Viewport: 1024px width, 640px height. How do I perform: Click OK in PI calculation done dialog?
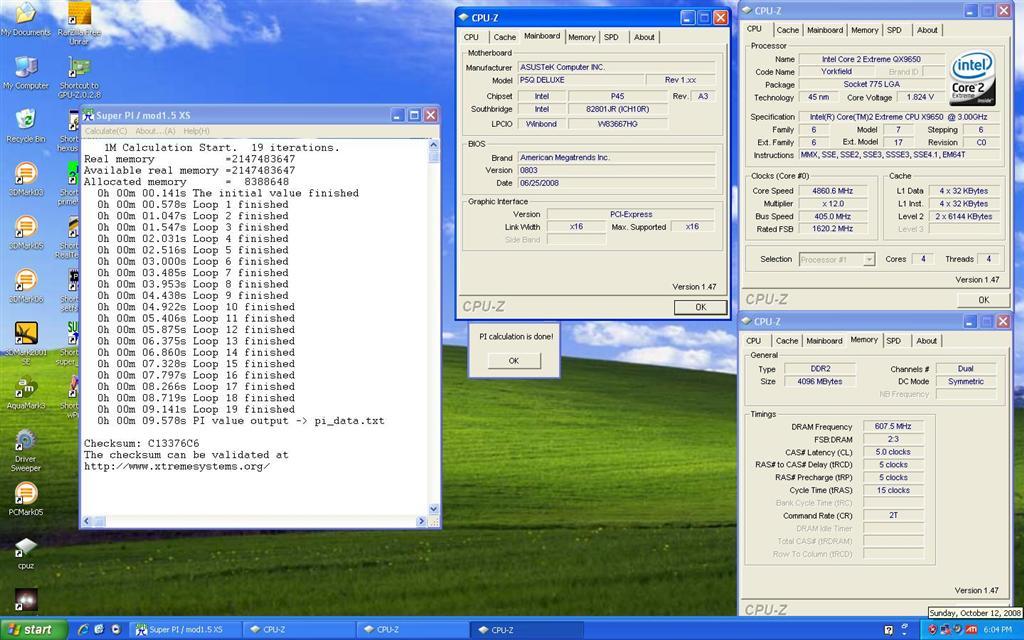tap(514, 360)
